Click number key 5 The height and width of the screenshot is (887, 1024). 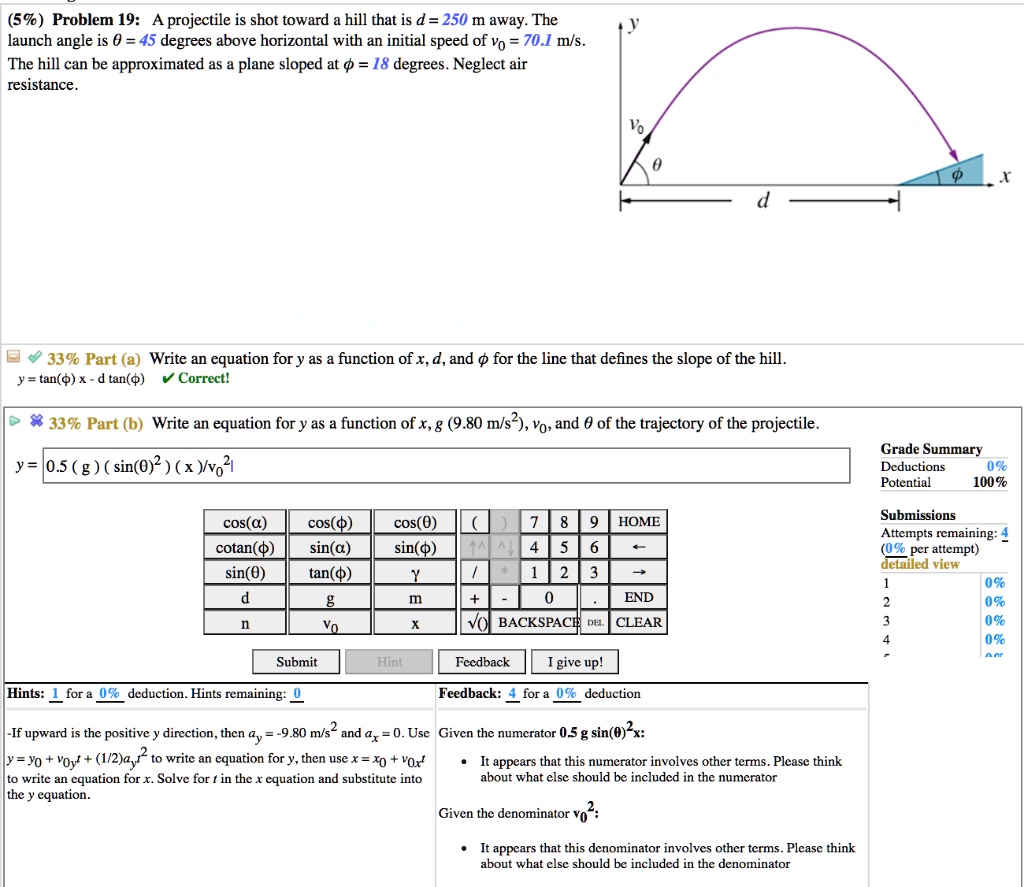564,547
